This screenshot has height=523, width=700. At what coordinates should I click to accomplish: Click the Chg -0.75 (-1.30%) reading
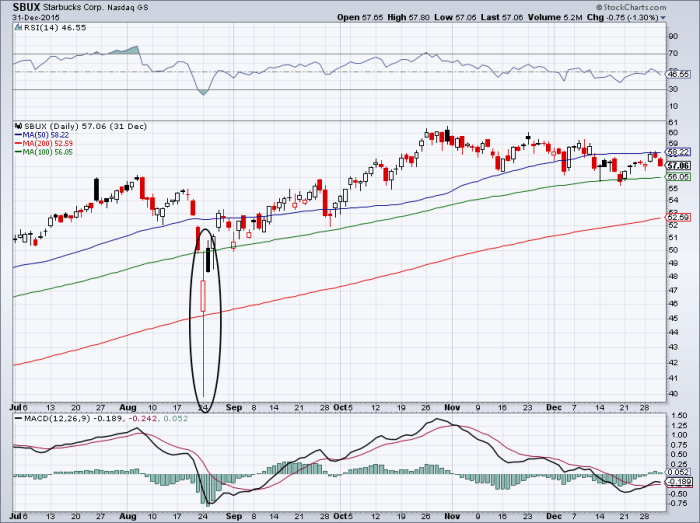[x=622, y=17]
